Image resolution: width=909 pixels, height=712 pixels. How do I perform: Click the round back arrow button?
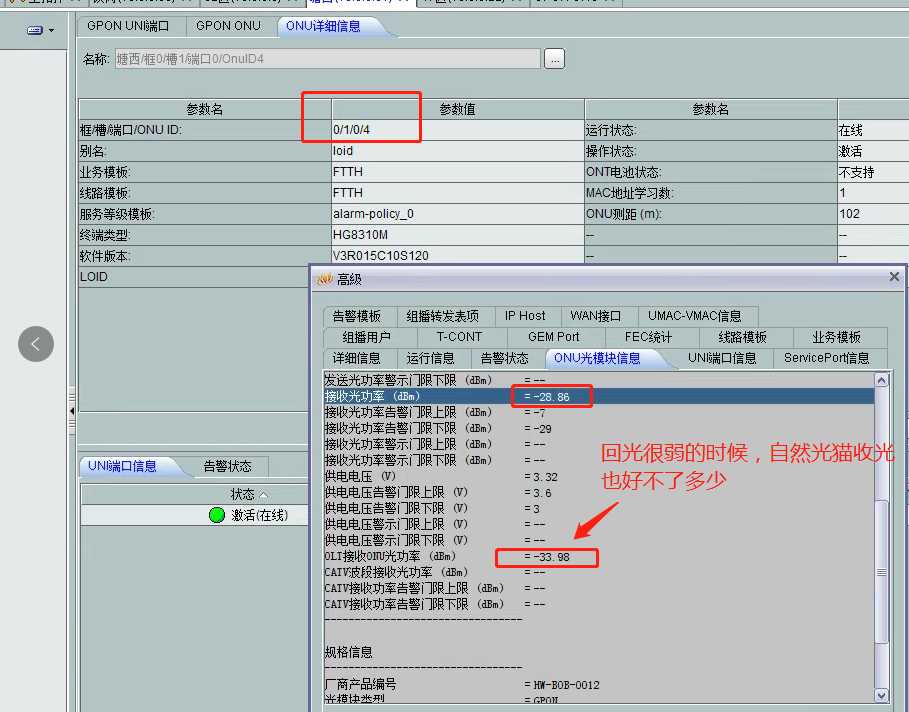[x=36, y=344]
